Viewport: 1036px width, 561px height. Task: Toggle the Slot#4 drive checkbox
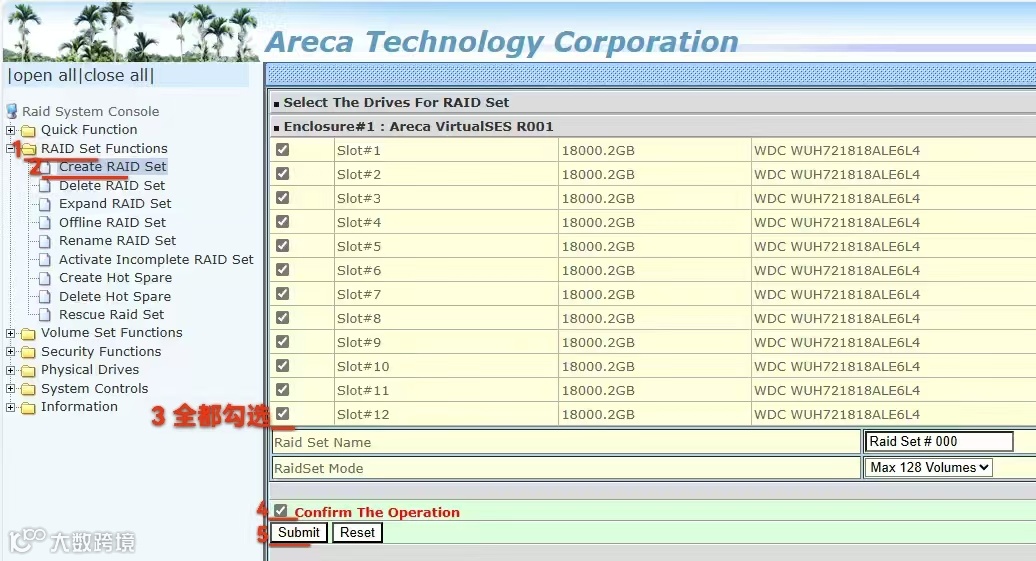pos(283,221)
